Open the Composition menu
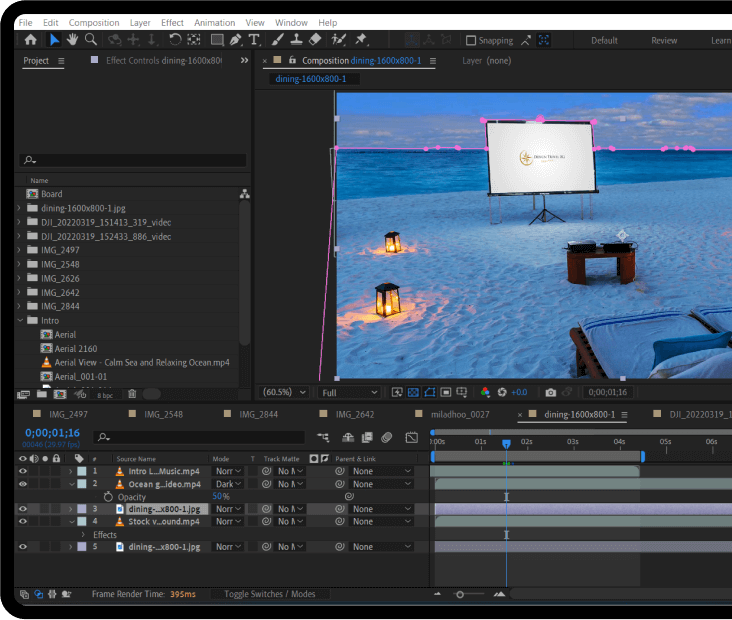The height and width of the screenshot is (620, 732). [x=94, y=22]
